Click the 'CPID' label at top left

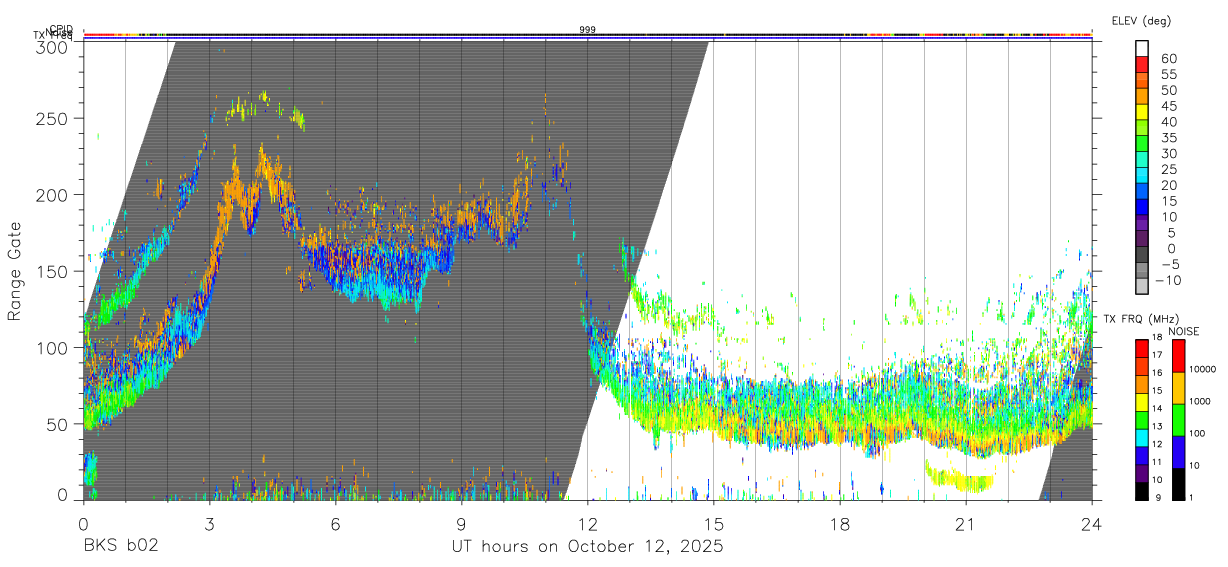coord(60,29)
